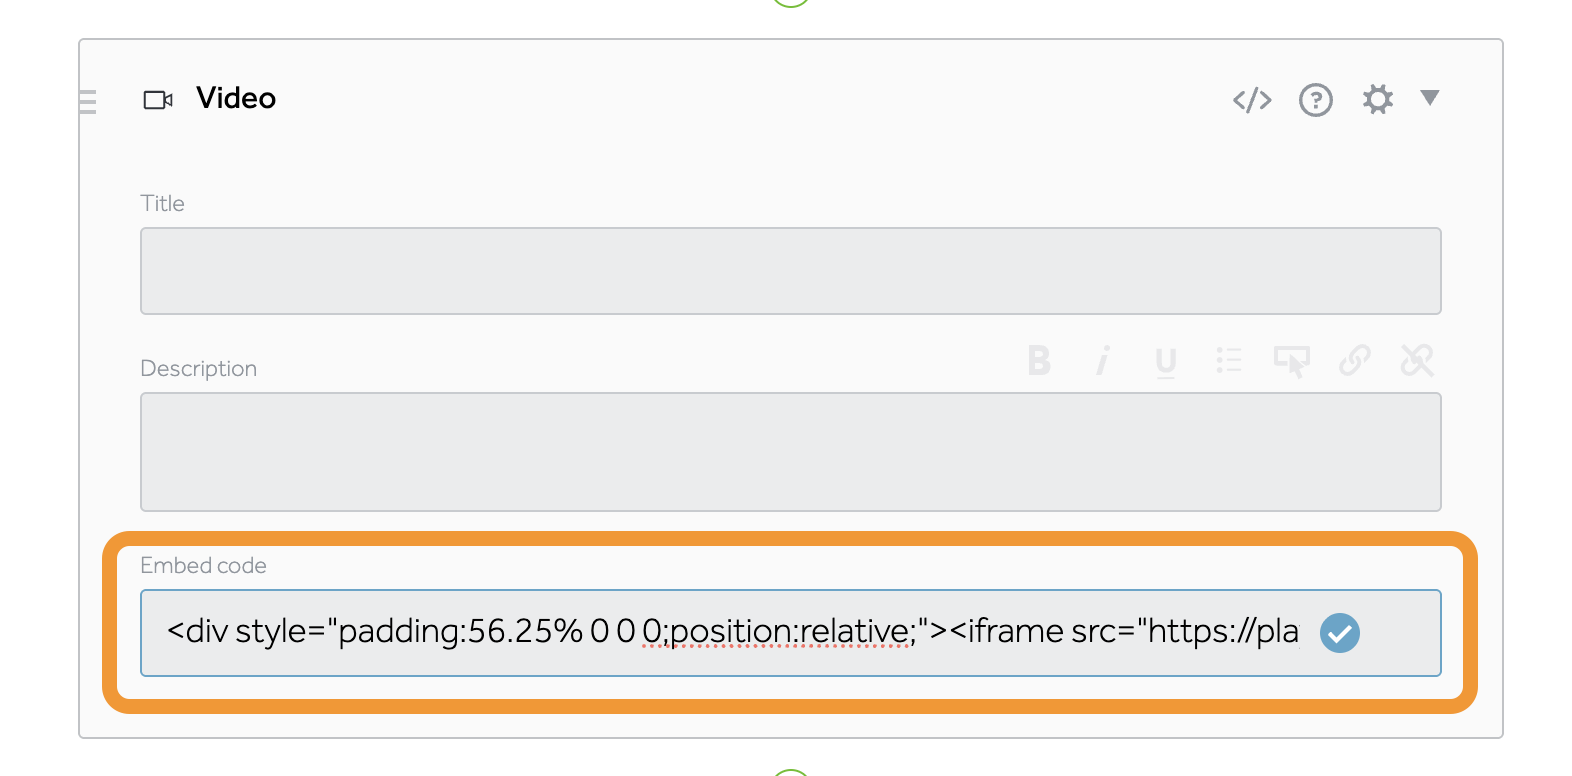The height and width of the screenshot is (776, 1572).
Task: Toggle underline formatting in Description
Action: (1165, 361)
